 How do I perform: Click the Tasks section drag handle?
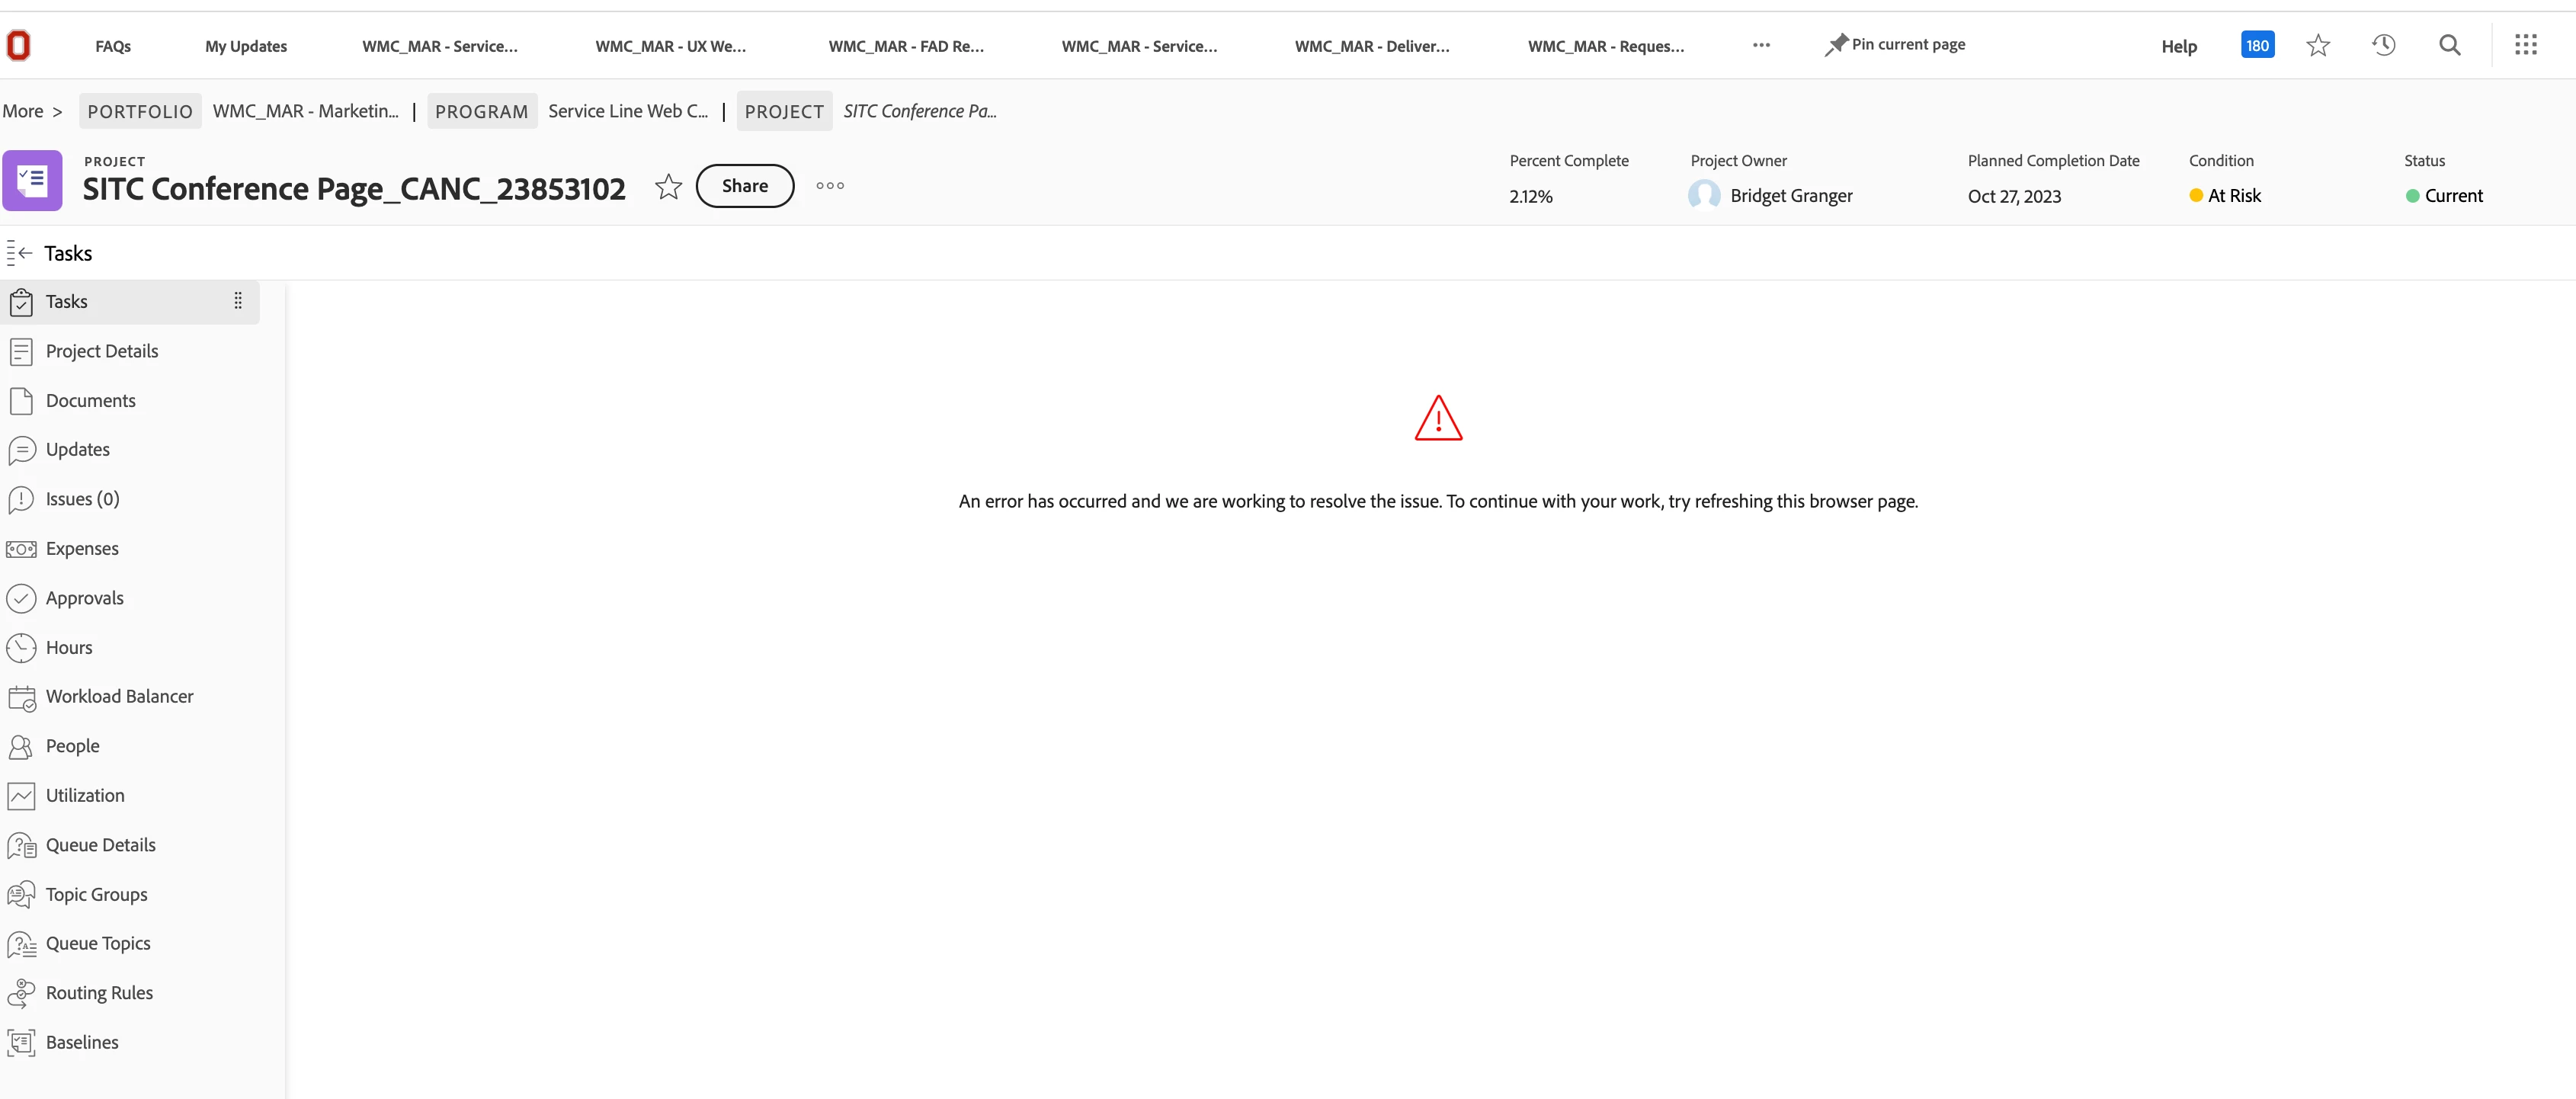(x=238, y=301)
